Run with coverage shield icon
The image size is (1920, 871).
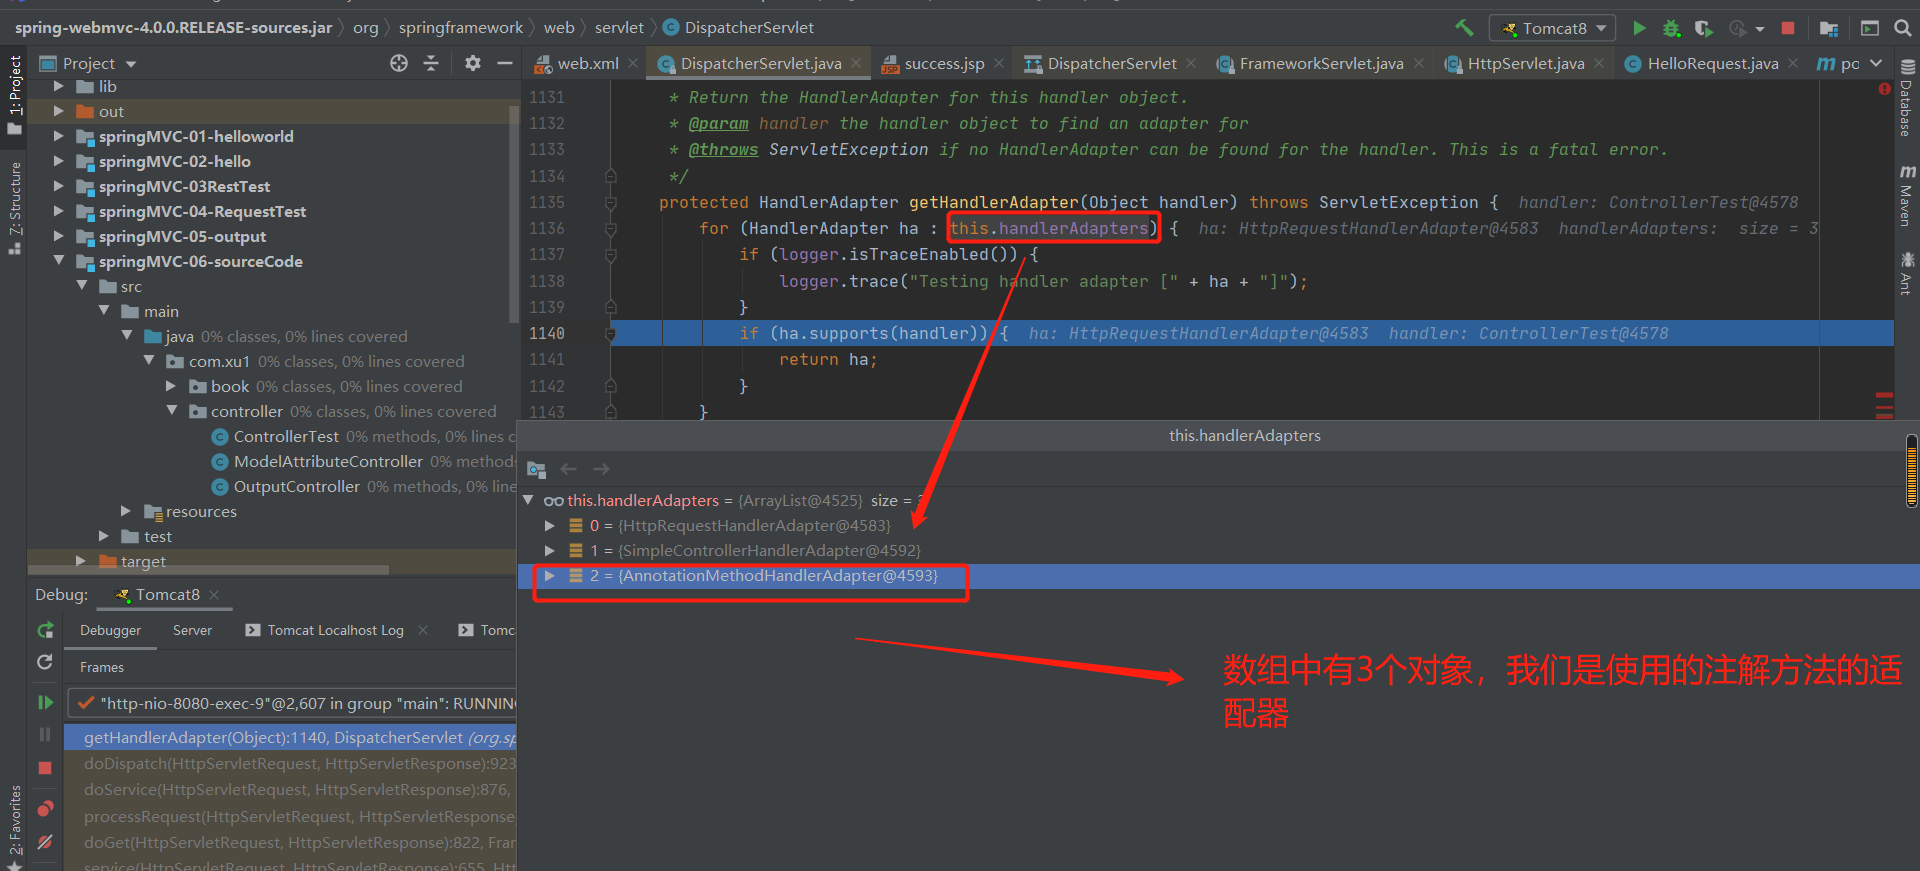[1703, 28]
